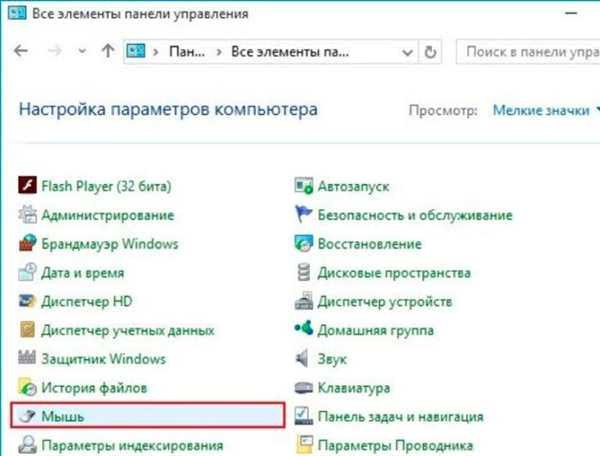Click the Диспетчер HD icon
Image resolution: width=600 pixels, height=456 pixels.
tap(28, 301)
